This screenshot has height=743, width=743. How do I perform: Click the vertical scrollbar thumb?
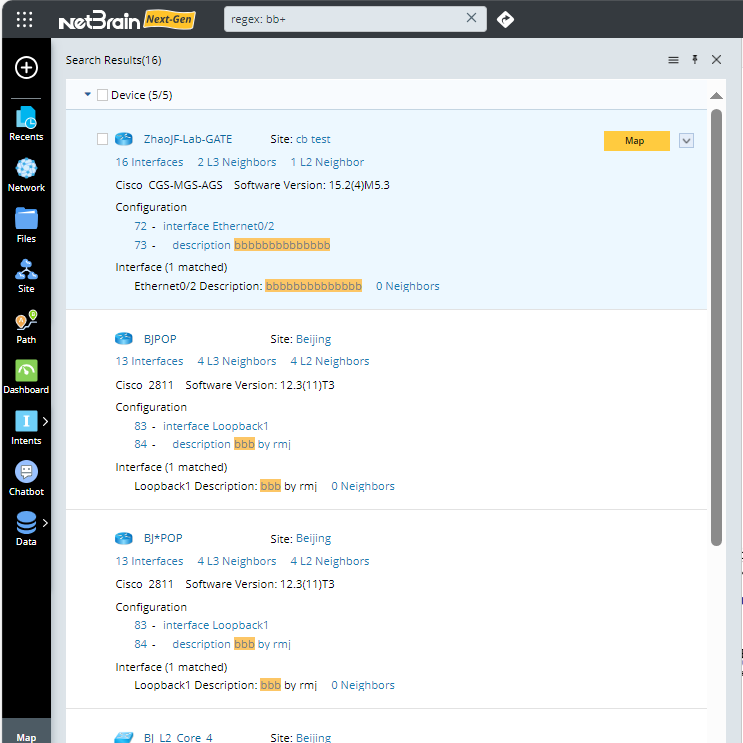716,327
